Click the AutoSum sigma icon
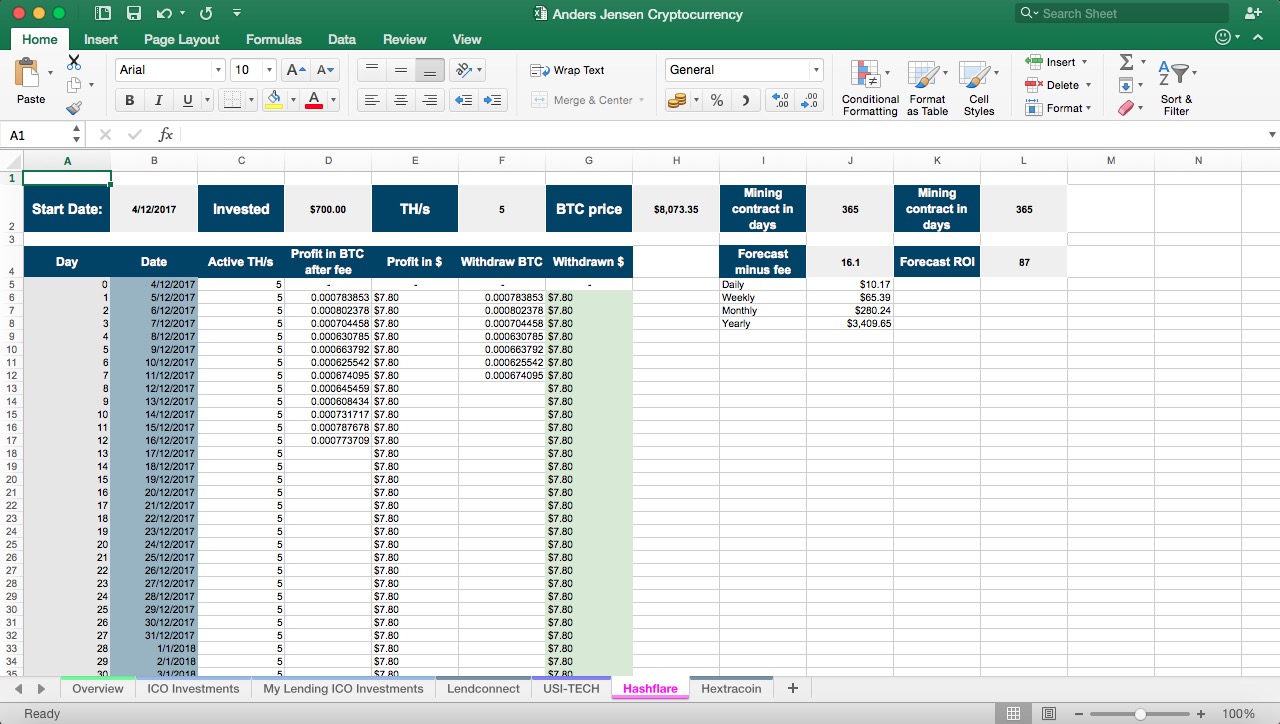This screenshot has width=1280, height=724. pyautogui.click(x=1126, y=62)
